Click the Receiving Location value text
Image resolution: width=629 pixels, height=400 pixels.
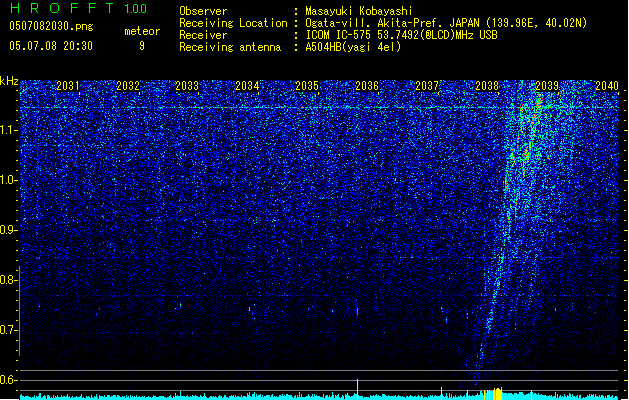446,23
